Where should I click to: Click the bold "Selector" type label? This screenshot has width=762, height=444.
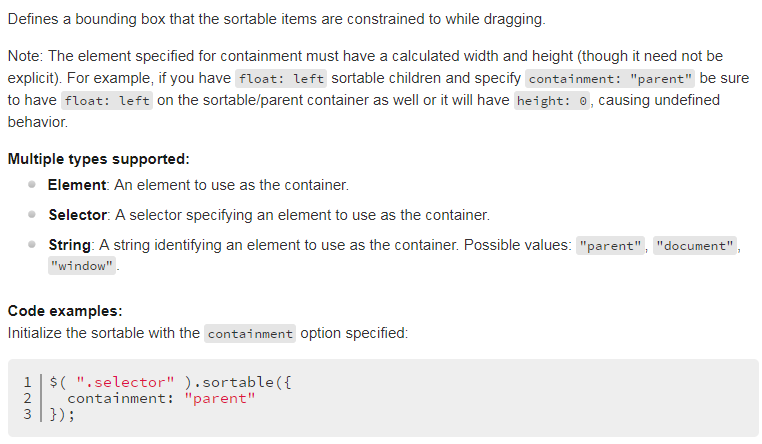tap(78, 215)
